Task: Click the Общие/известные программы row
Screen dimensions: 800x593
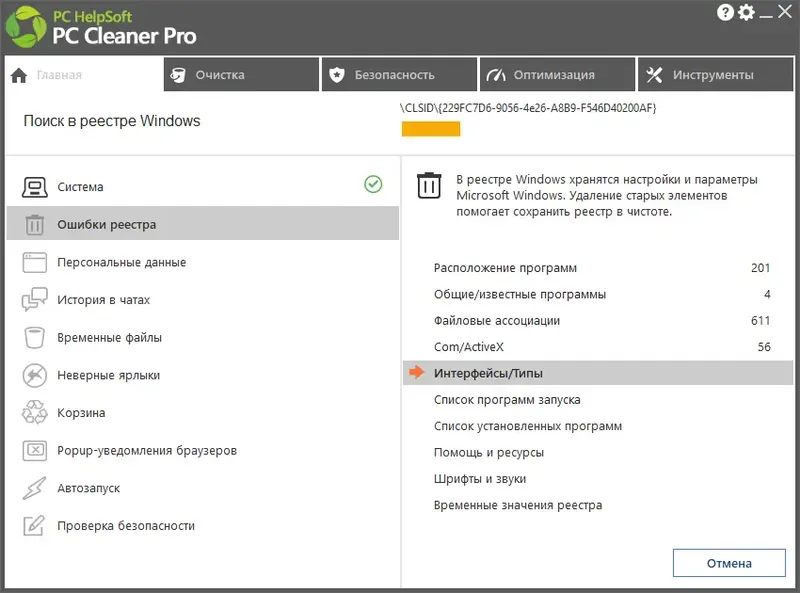Action: 598,294
